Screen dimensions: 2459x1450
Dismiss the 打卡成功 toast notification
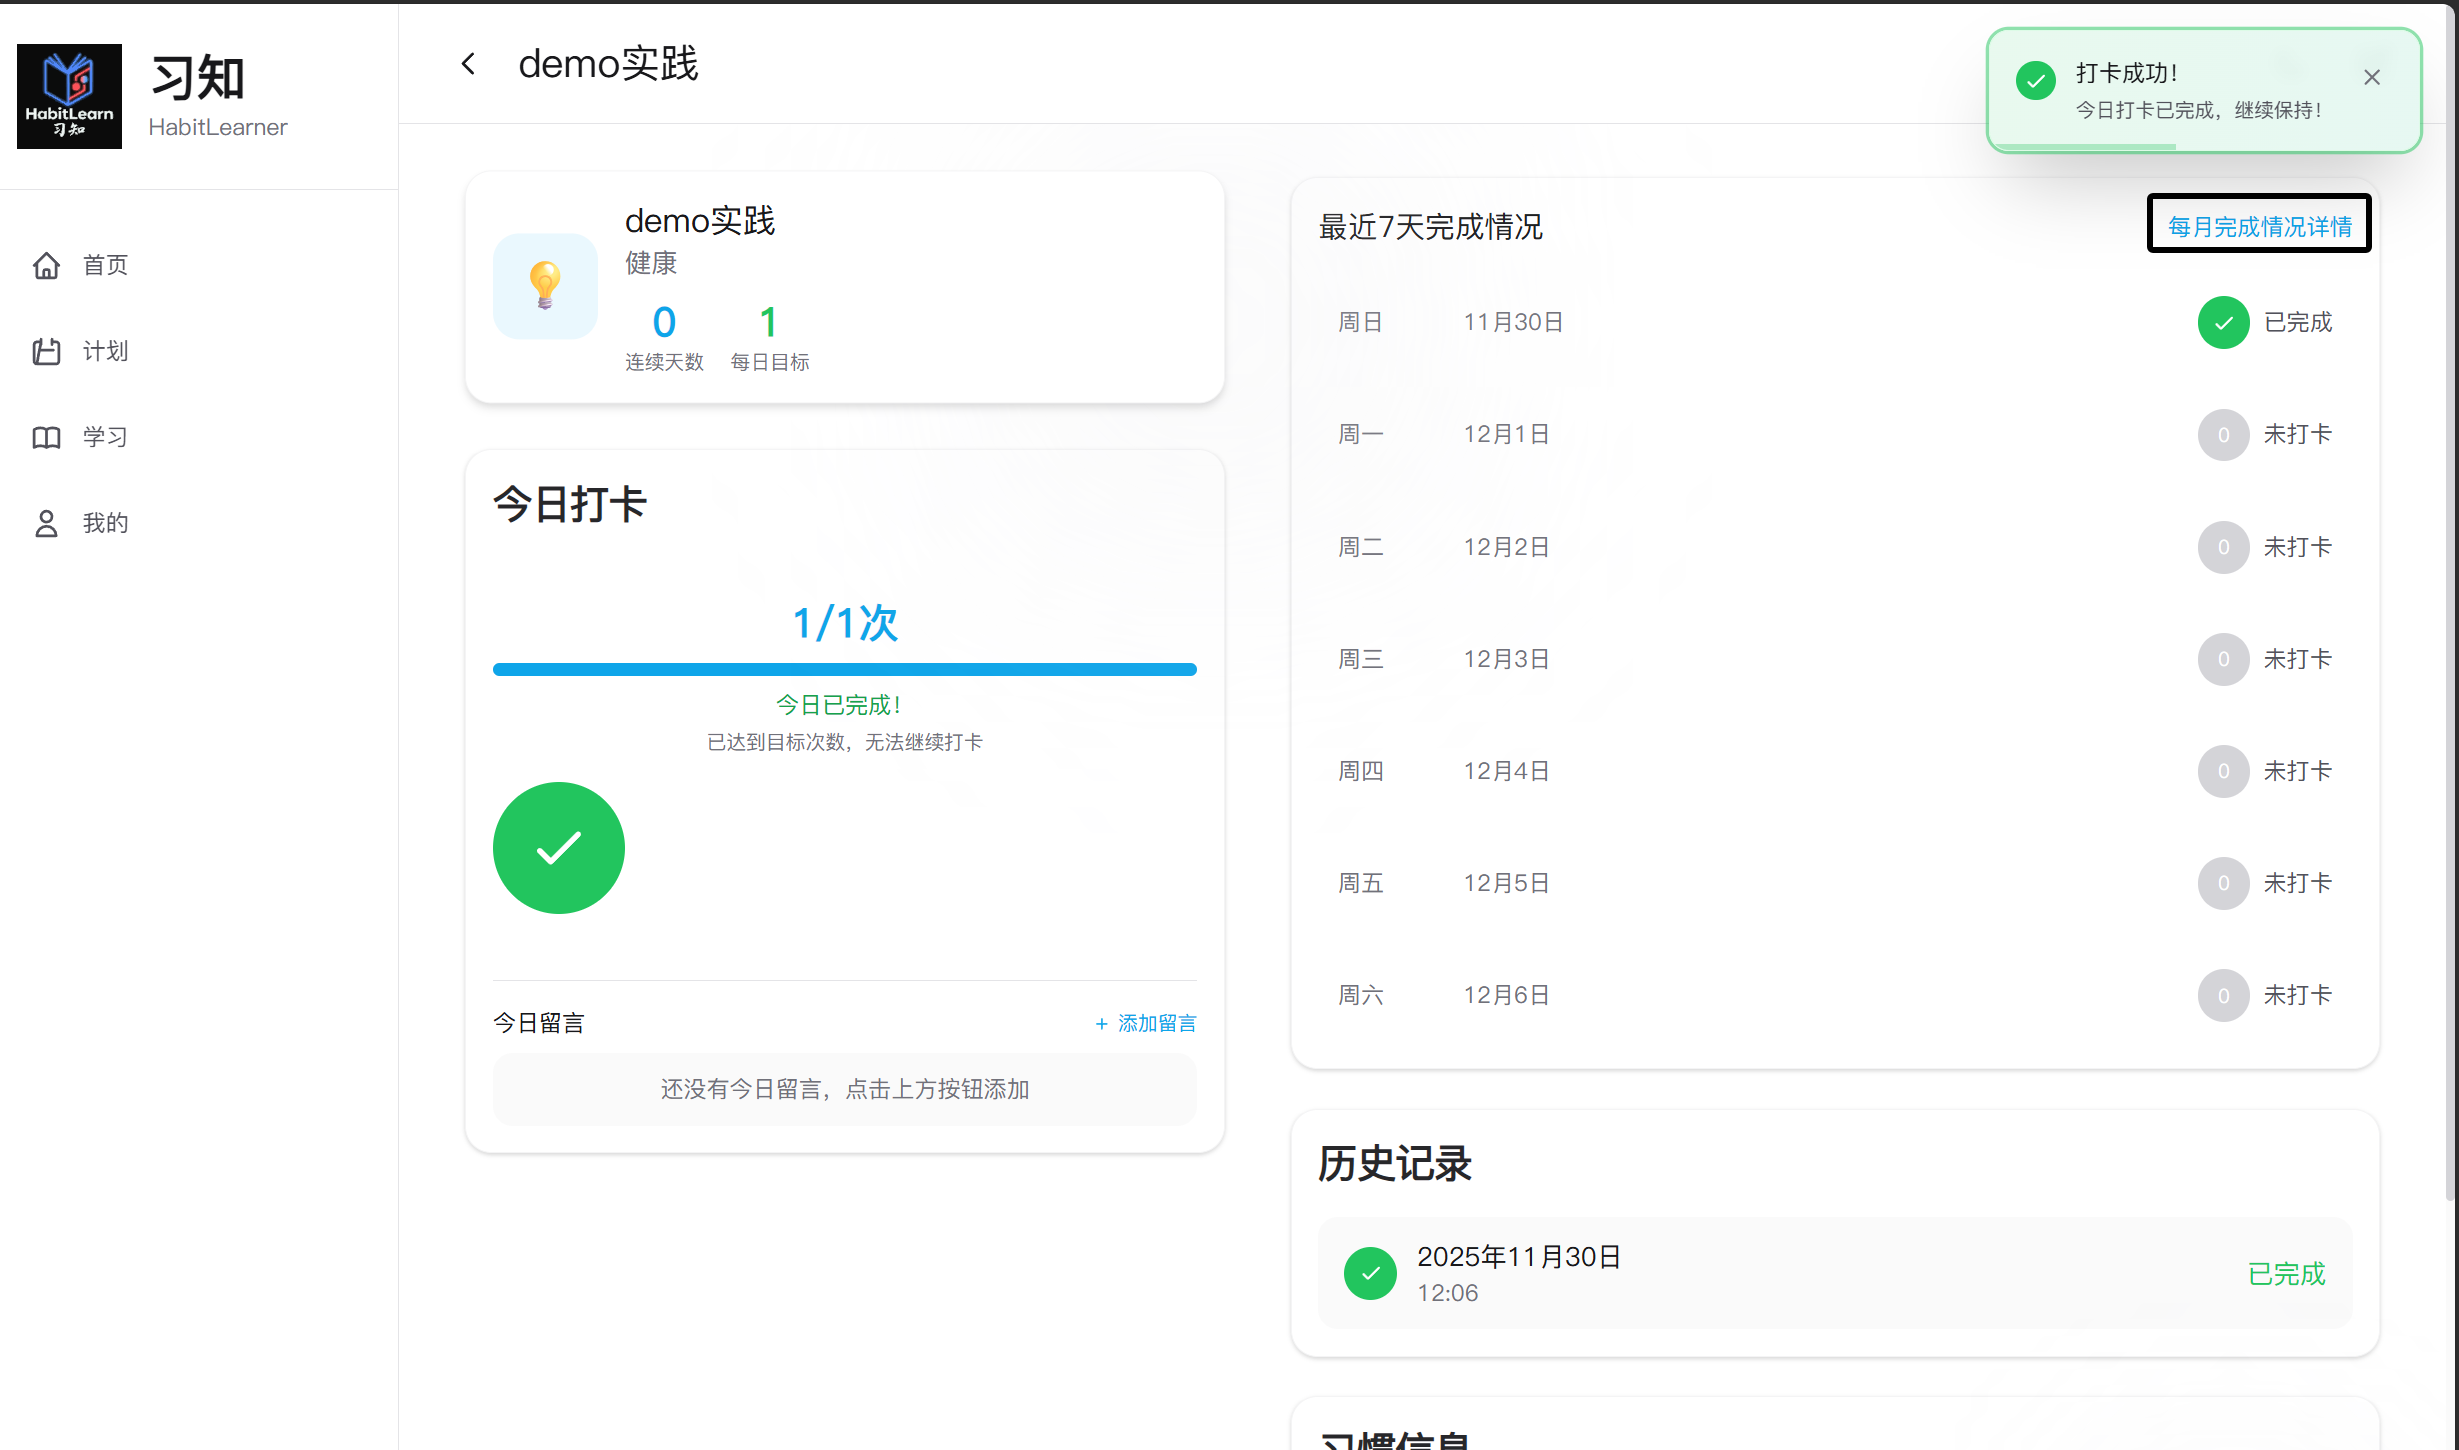[x=2372, y=76]
